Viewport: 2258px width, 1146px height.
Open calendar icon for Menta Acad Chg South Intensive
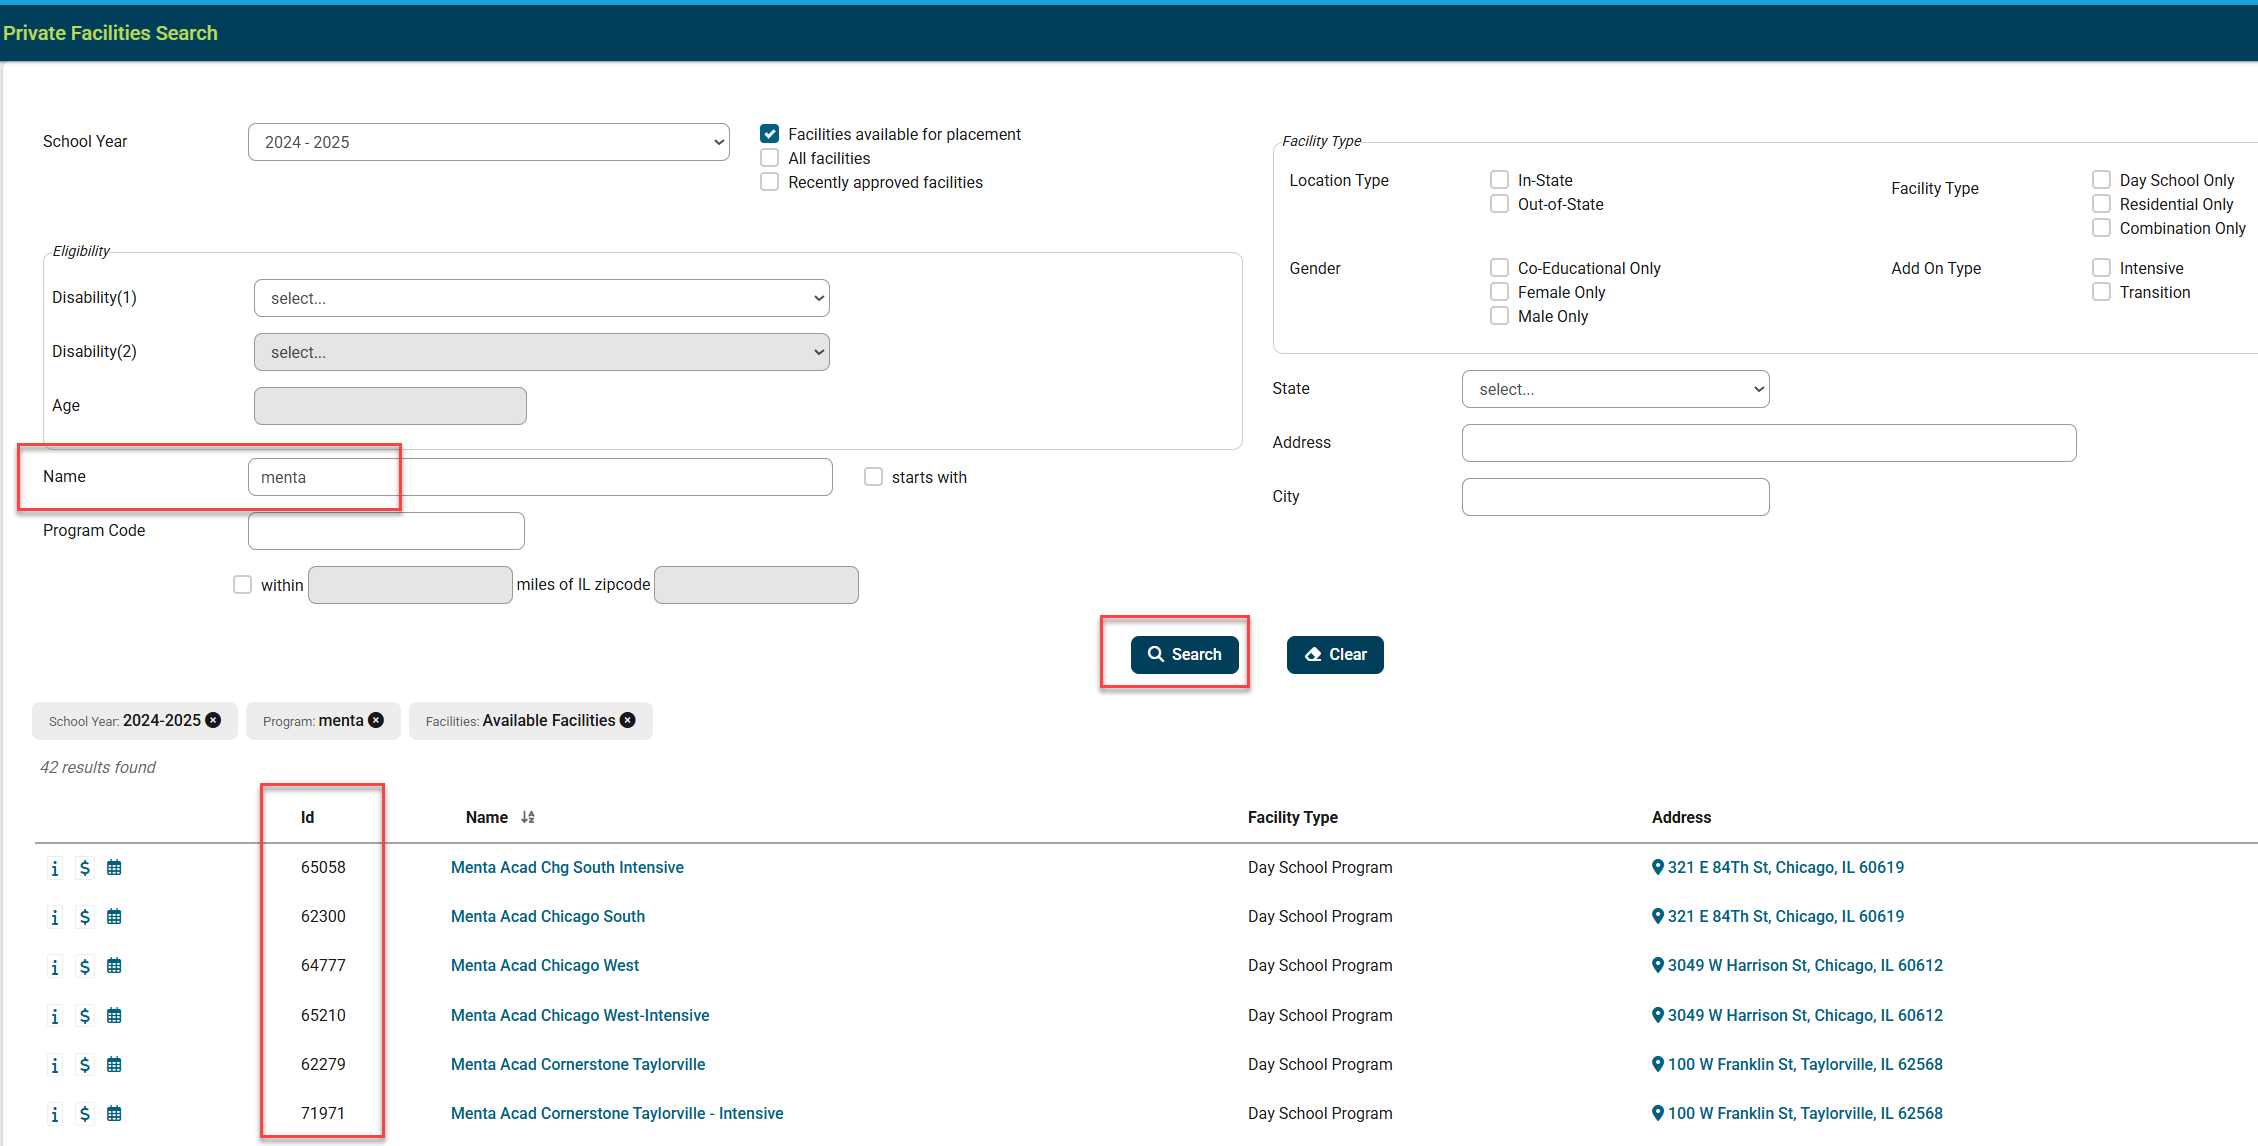pyautogui.click(x=114, y=868)
